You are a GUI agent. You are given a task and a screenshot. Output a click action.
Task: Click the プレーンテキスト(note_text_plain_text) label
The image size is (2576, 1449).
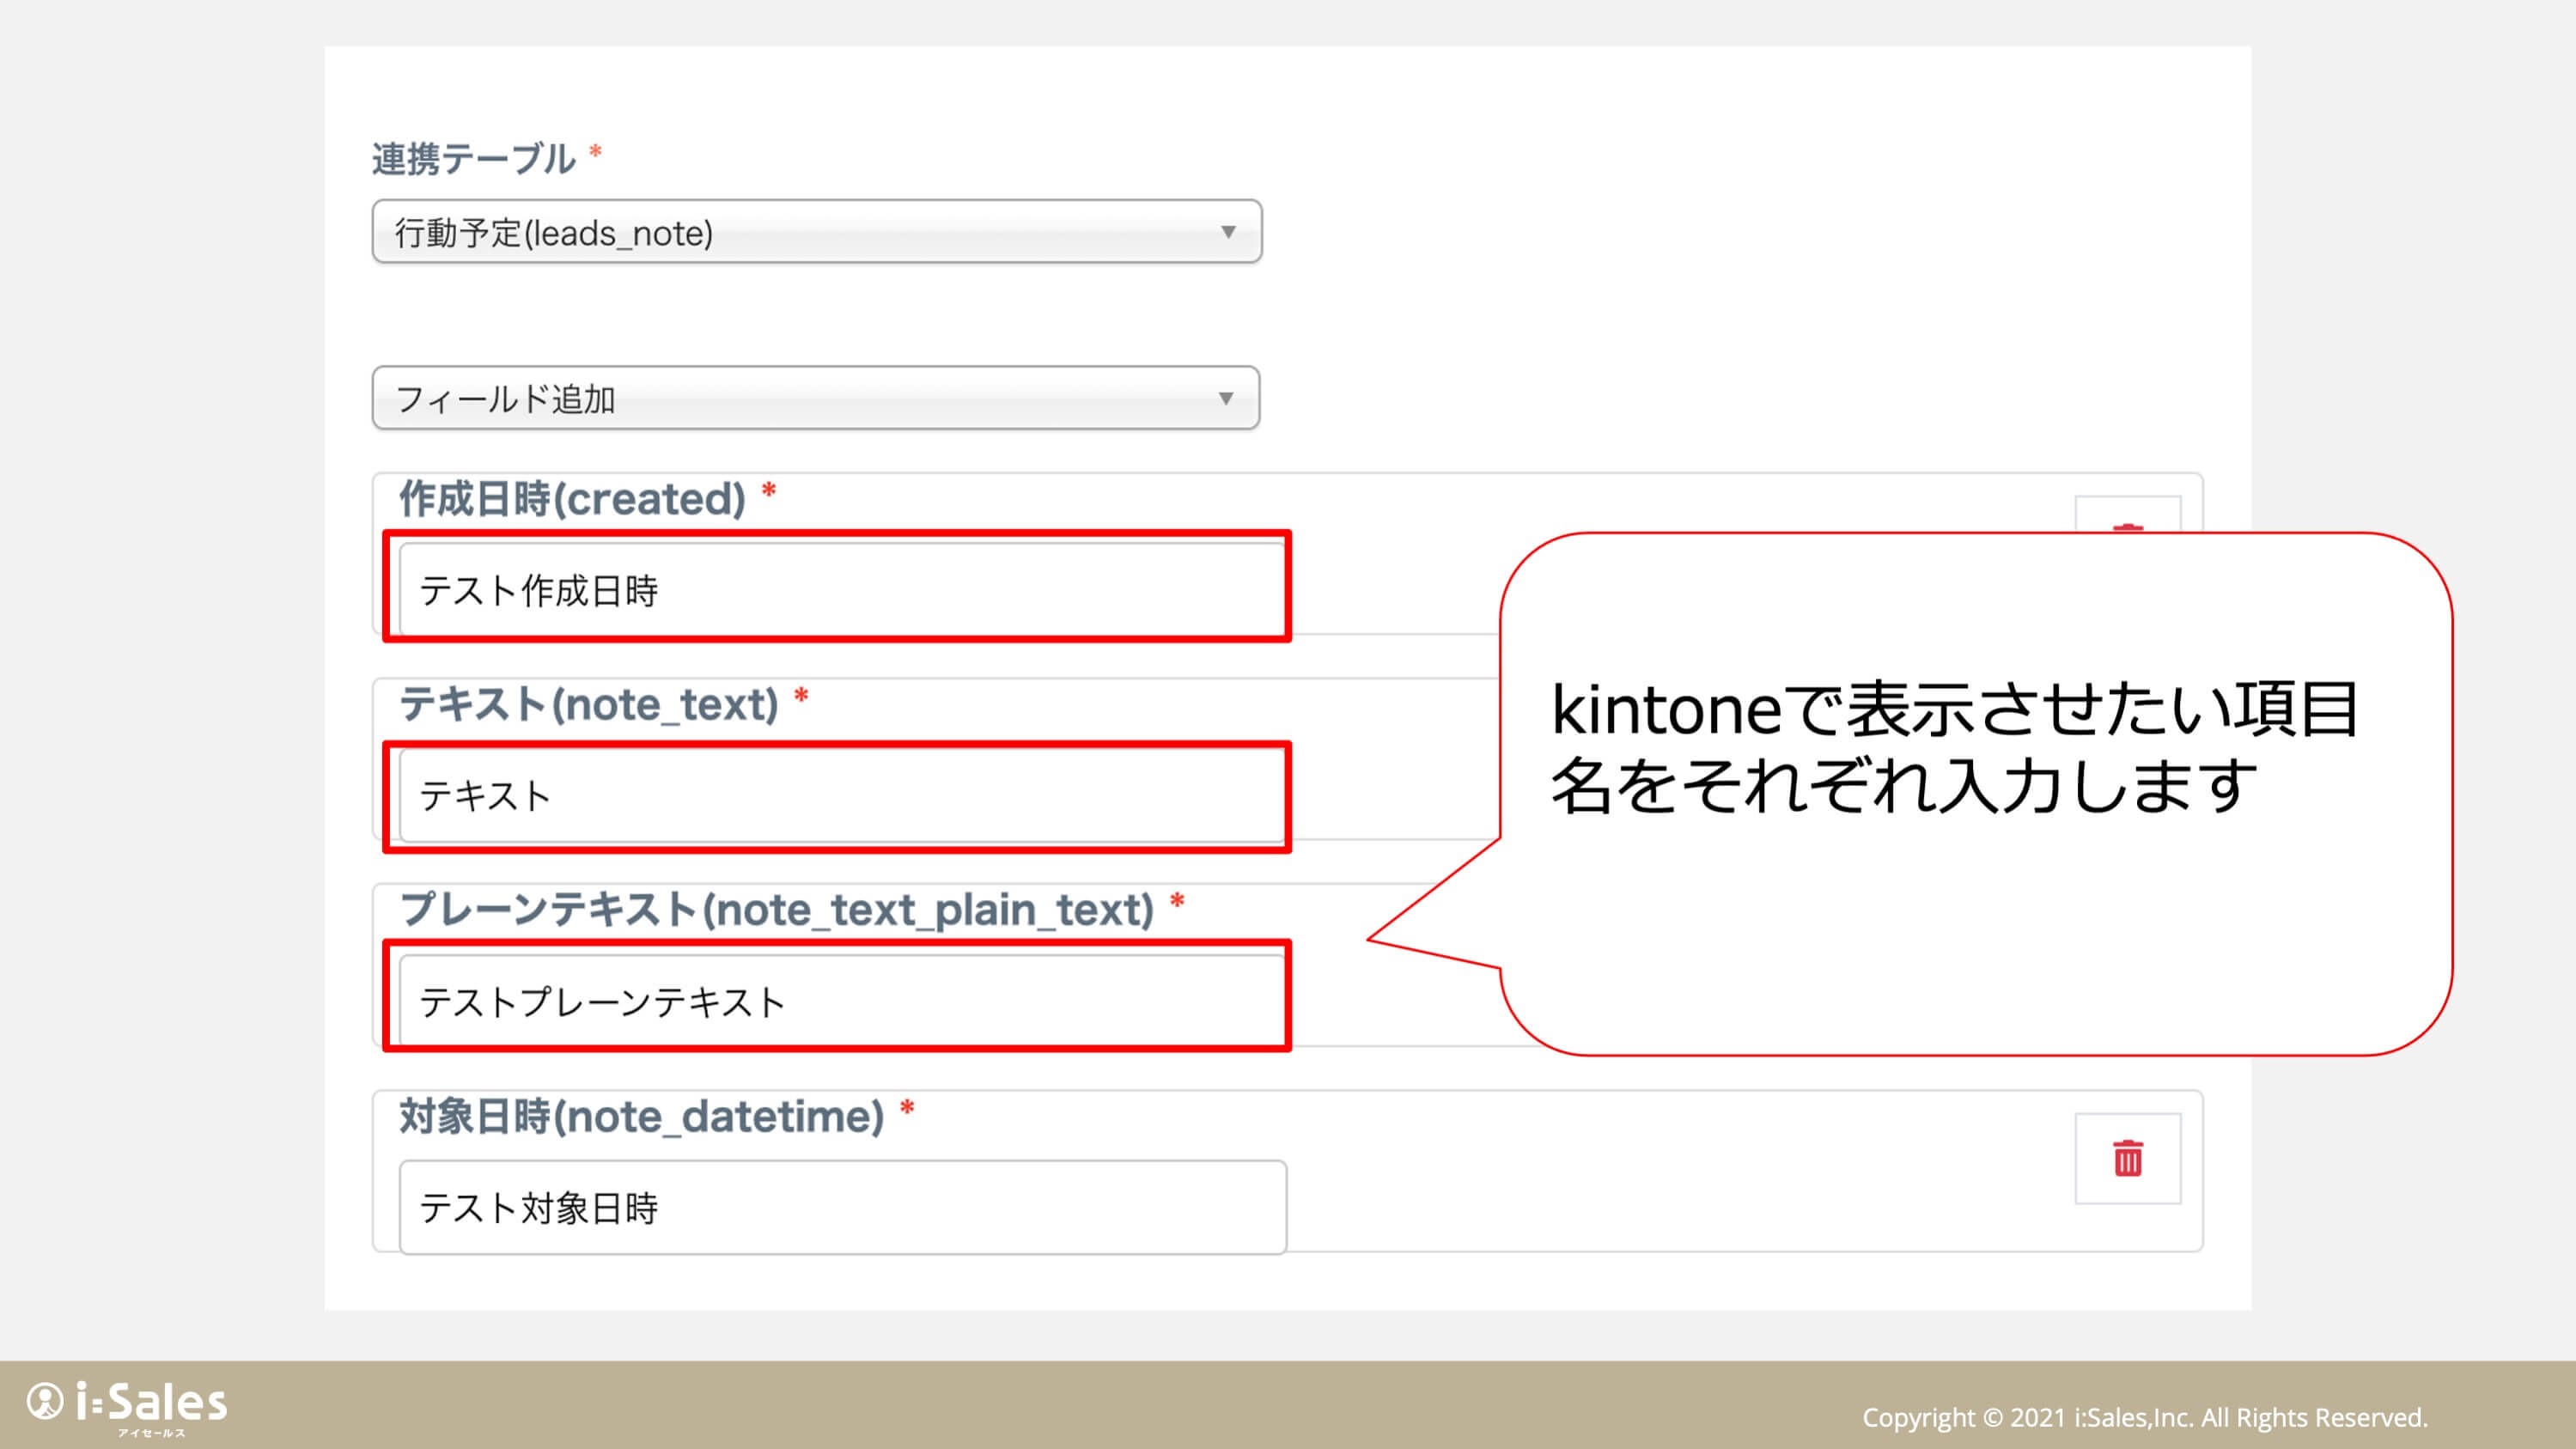coord(776,909)
